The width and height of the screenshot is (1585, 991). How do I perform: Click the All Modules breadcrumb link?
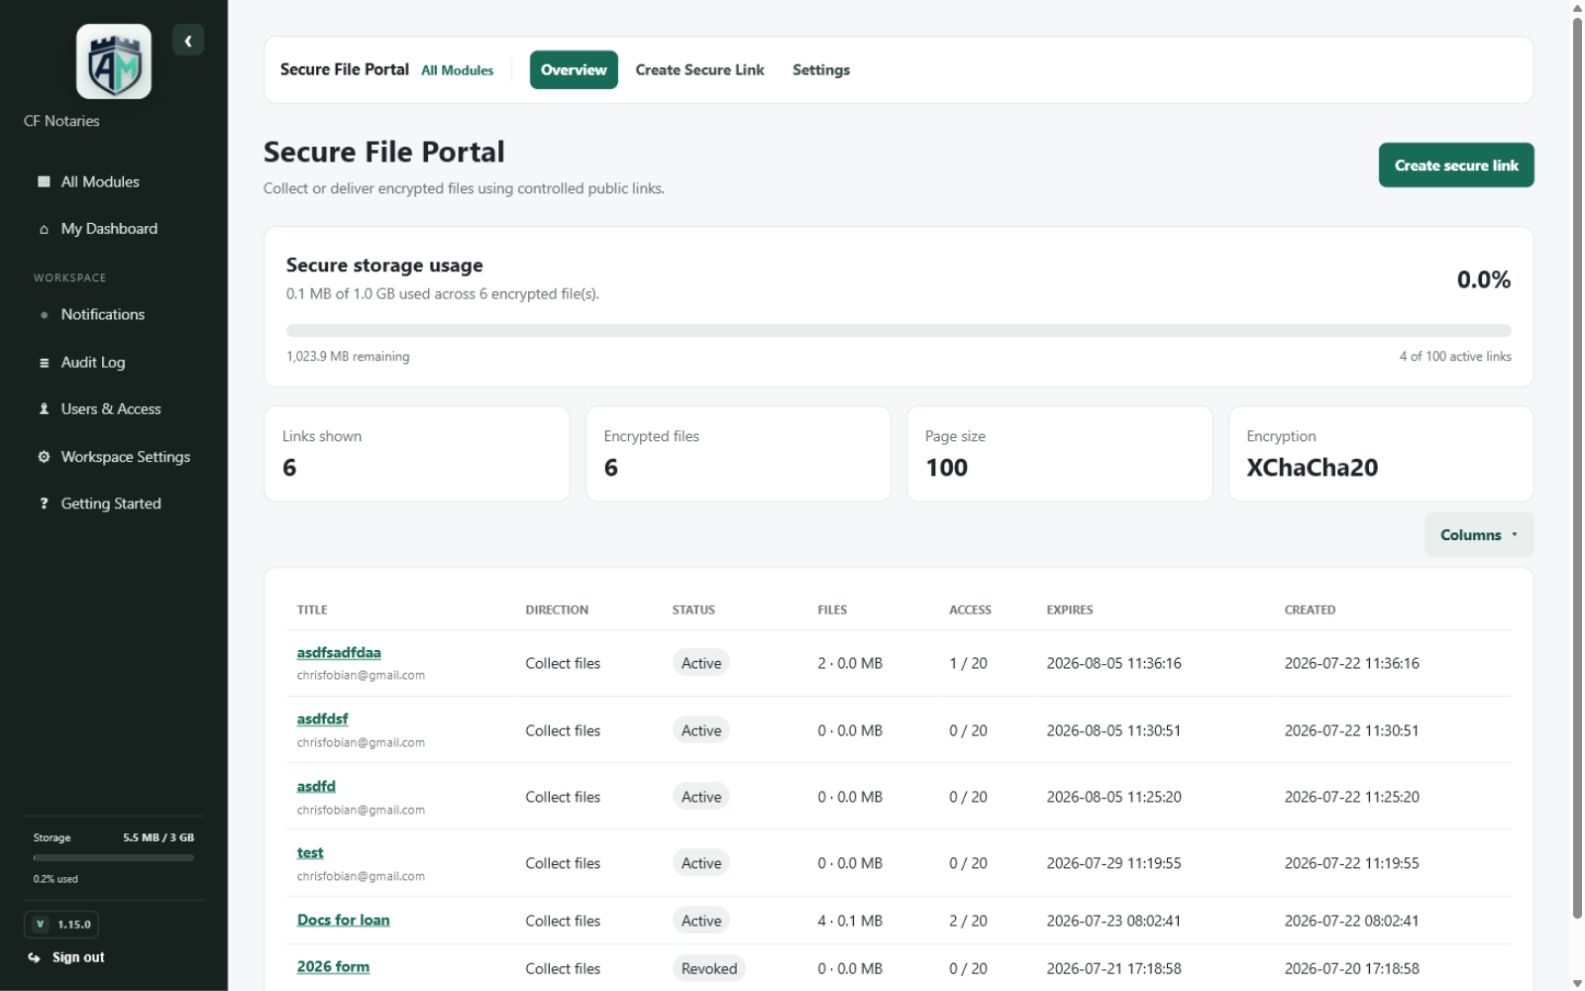(457, 71)
